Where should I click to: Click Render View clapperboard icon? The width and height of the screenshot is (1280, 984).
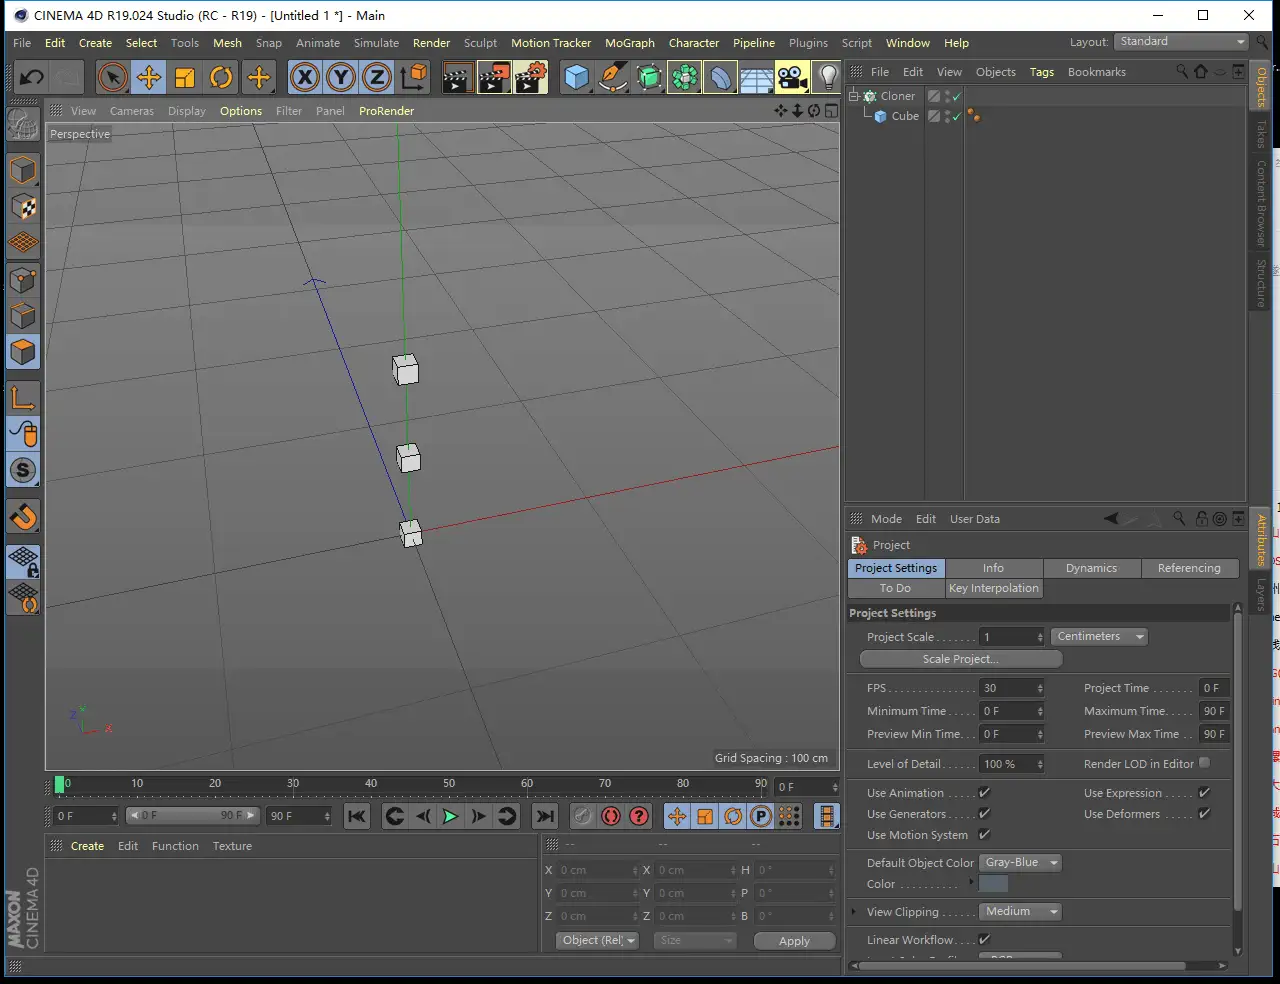tap(457, 77)
